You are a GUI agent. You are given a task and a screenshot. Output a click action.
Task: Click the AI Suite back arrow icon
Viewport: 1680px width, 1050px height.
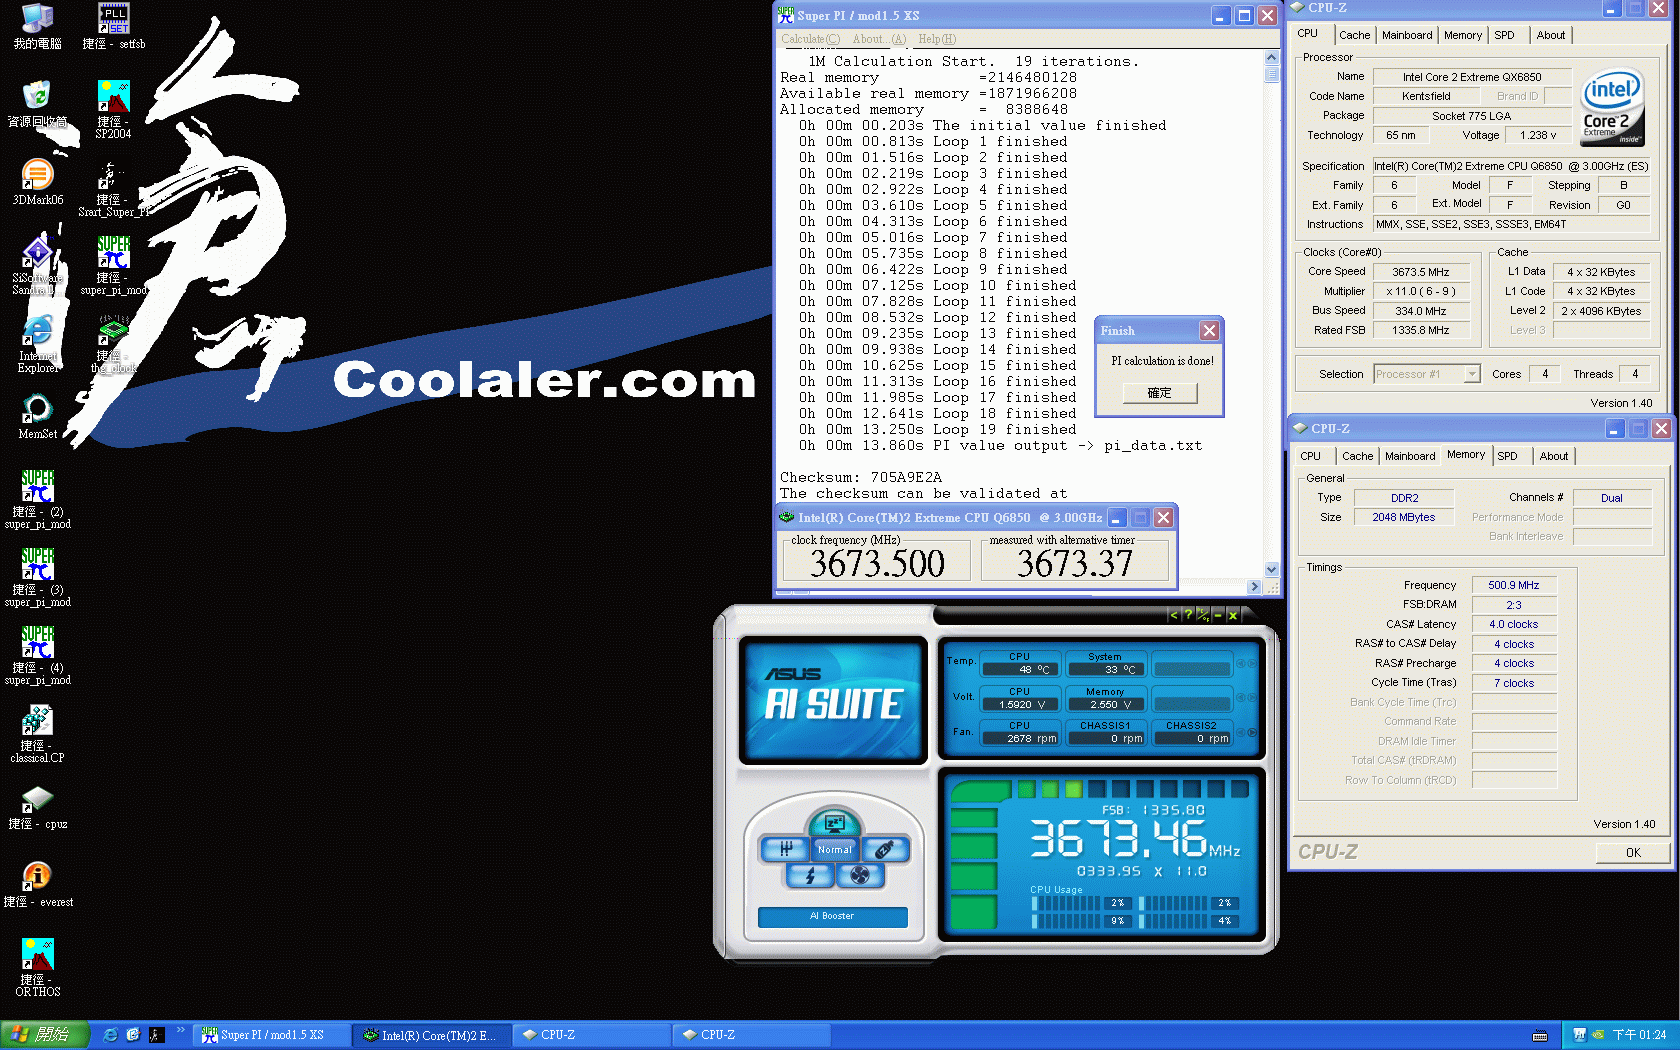tap(1174, 615)
